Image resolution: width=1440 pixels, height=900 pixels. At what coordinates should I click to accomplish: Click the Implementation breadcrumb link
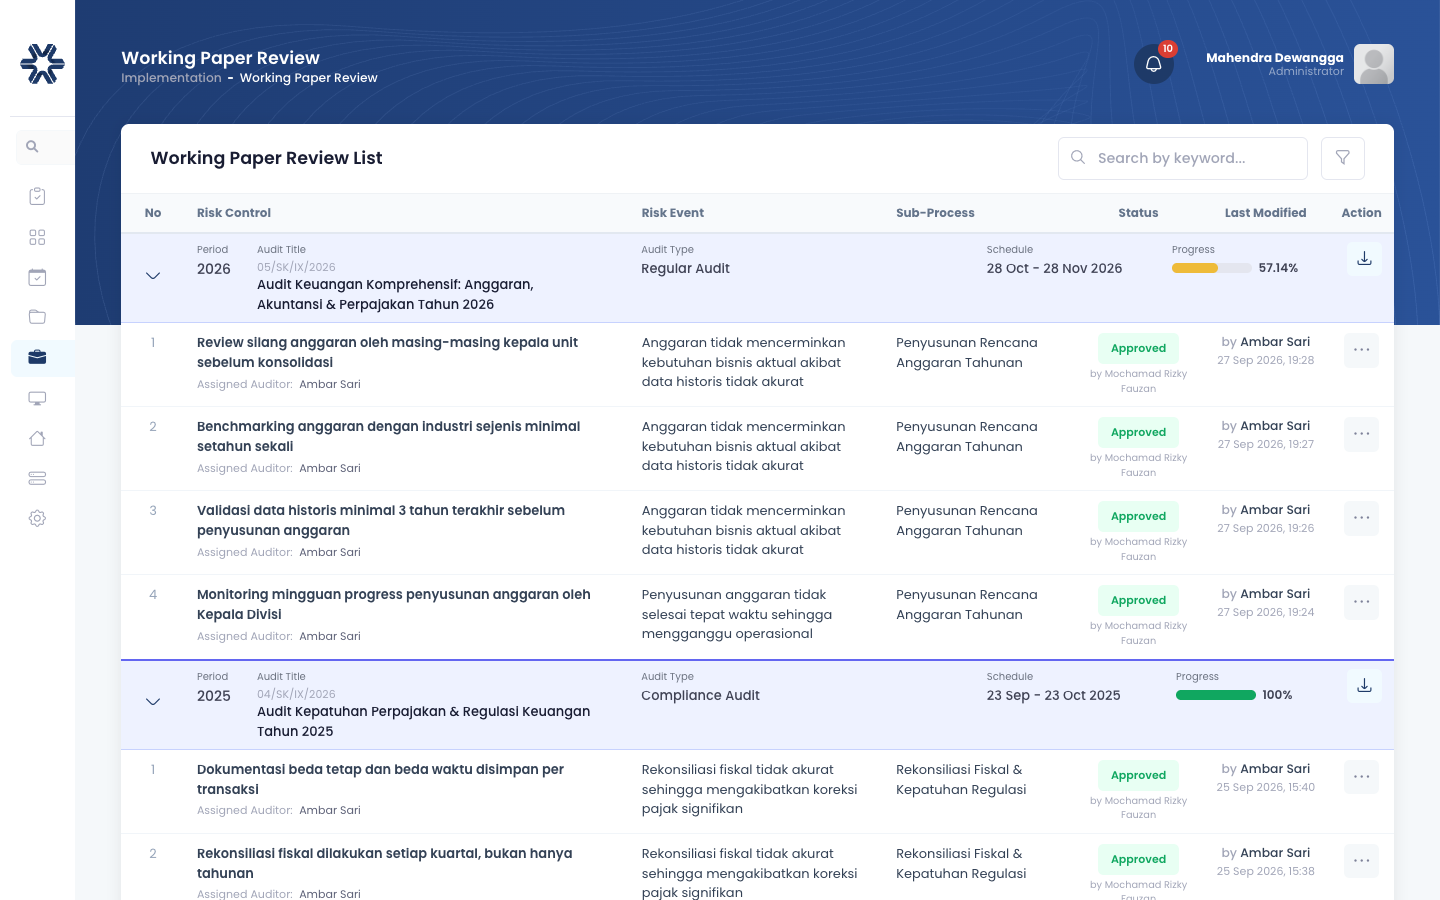tap(171, 78)
